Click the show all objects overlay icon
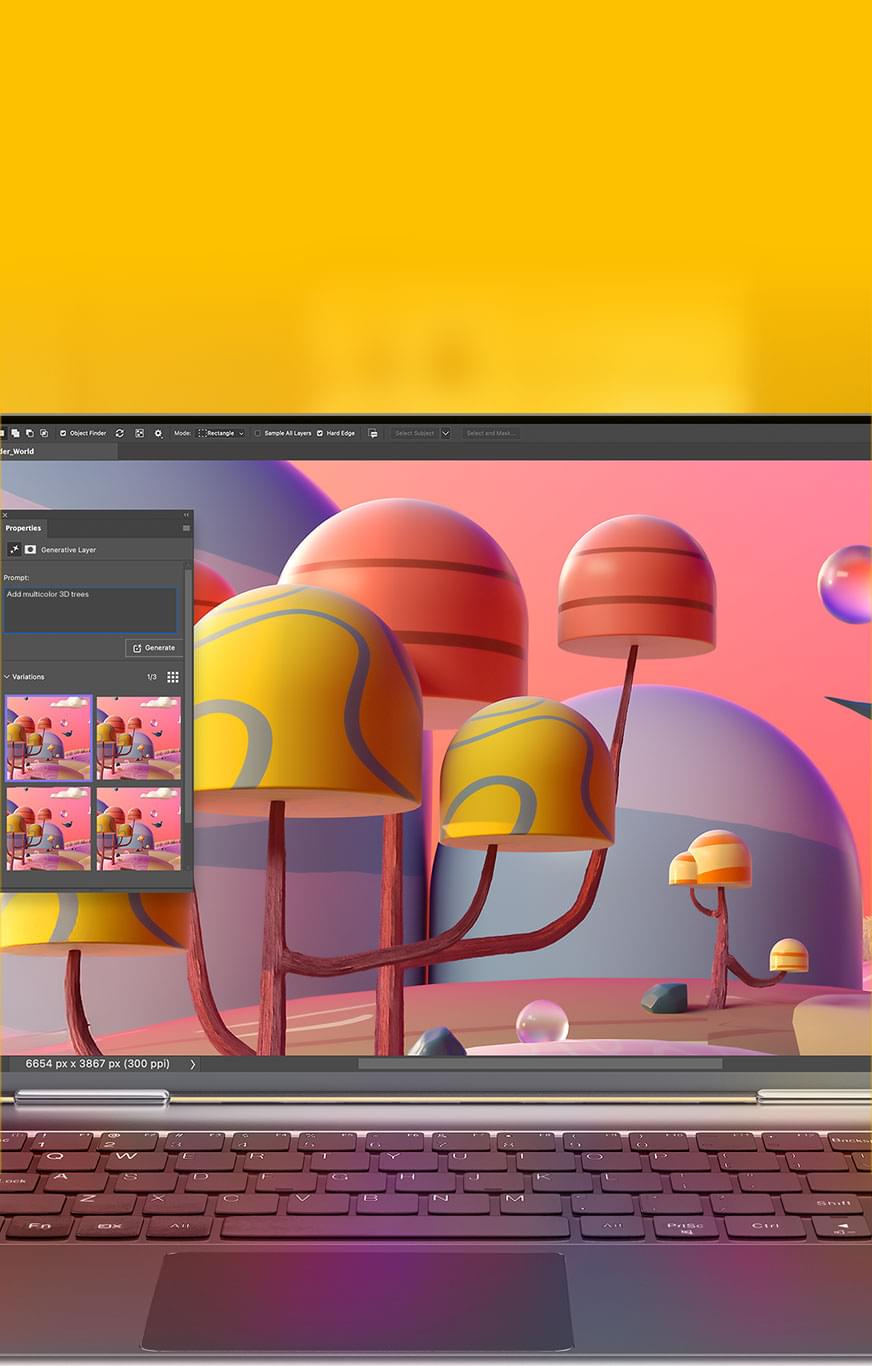Image resolution: width=872 pixels, height=1366 pixels. [139, 433]
